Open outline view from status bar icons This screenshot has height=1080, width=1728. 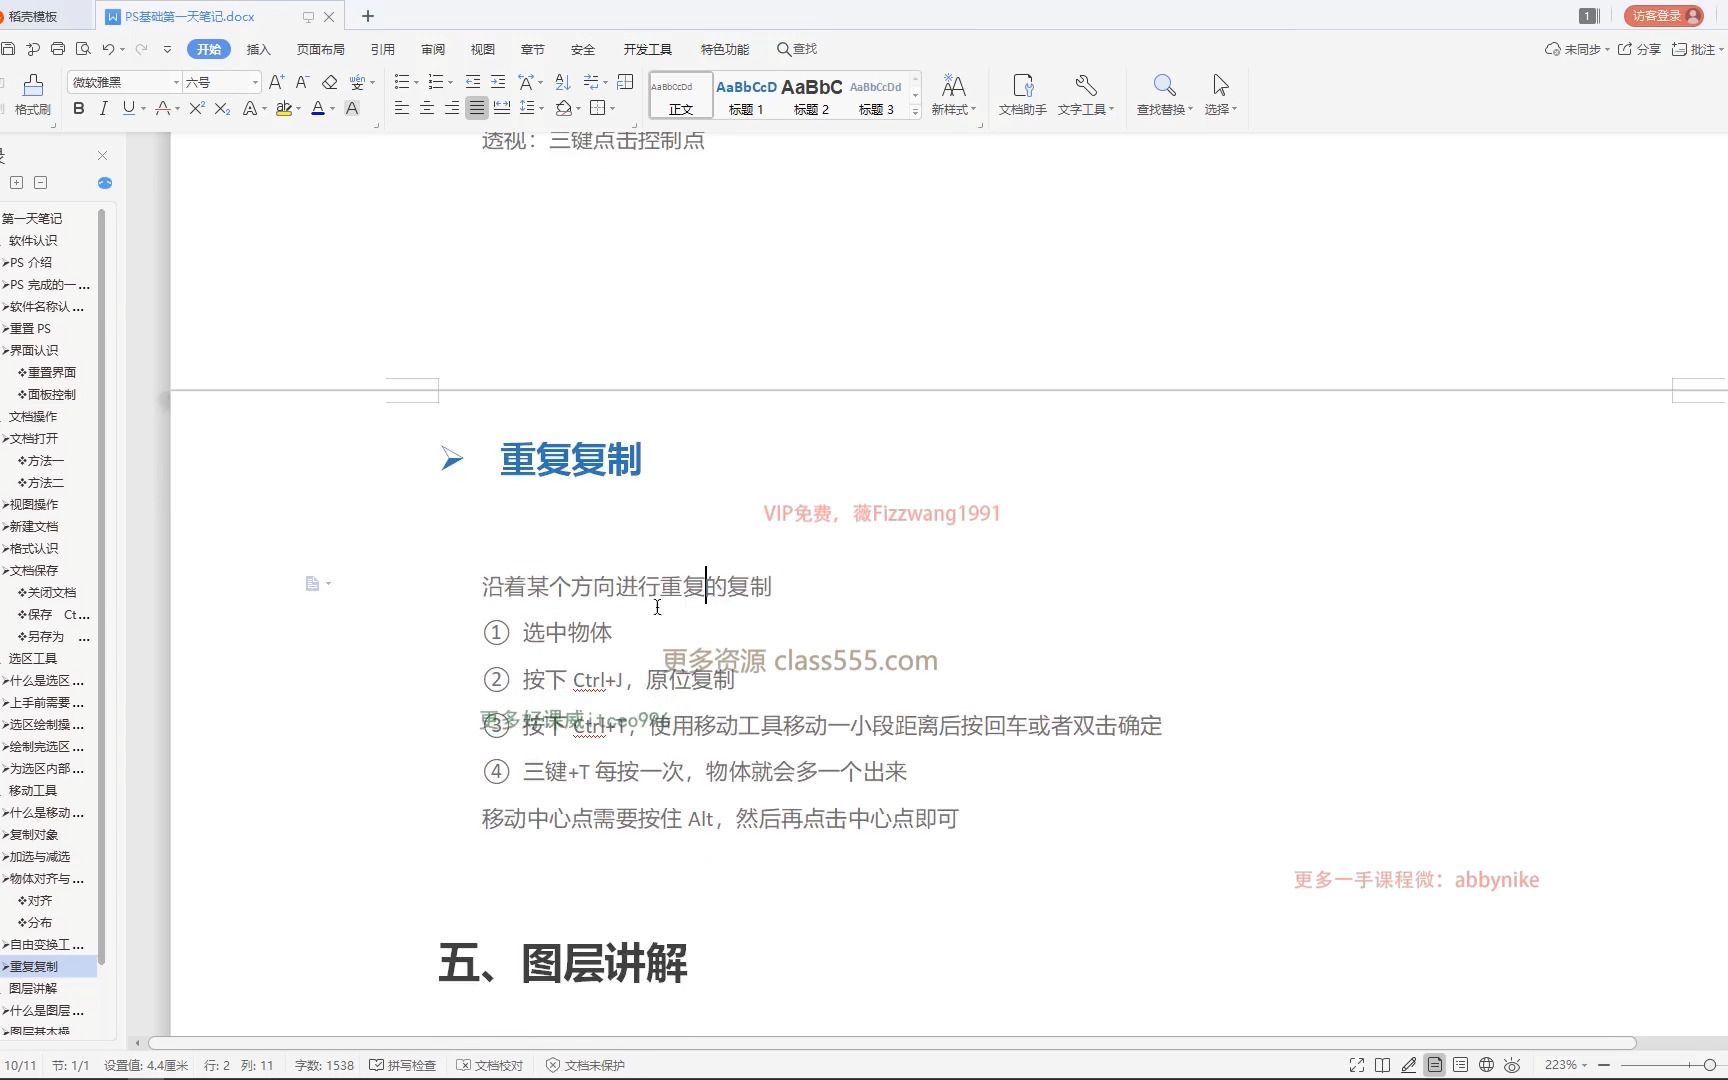1461,1065
